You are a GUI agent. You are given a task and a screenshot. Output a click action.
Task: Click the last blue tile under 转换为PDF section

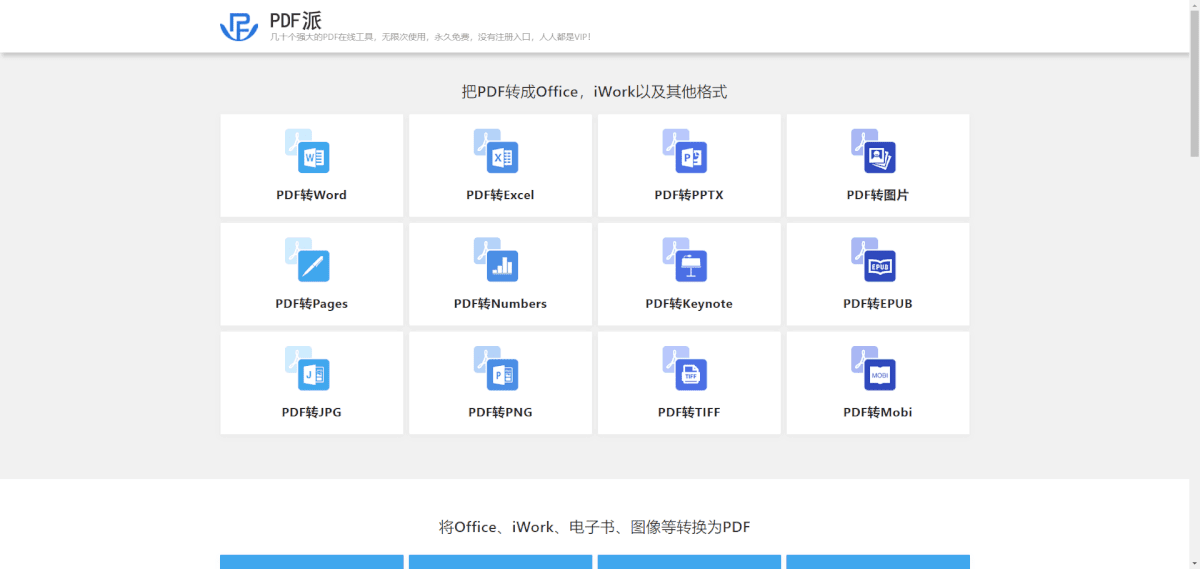877,562
